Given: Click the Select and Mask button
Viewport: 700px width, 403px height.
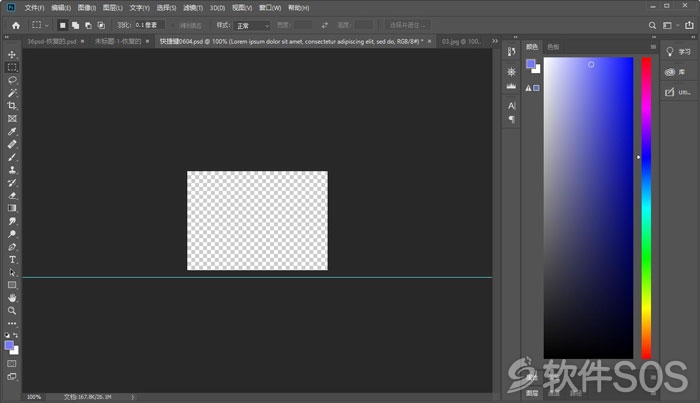Looking at the screenshot, I should (407, 25).
